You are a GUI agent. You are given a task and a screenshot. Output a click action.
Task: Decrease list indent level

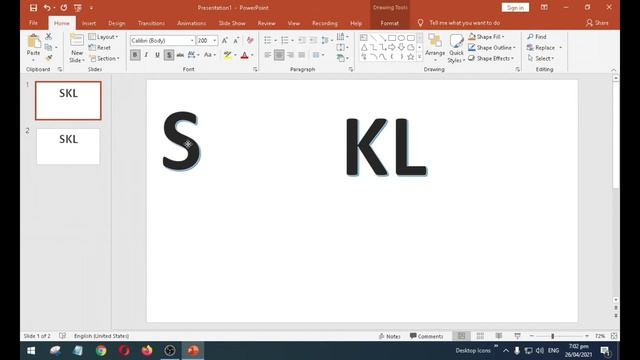(302, 40)
